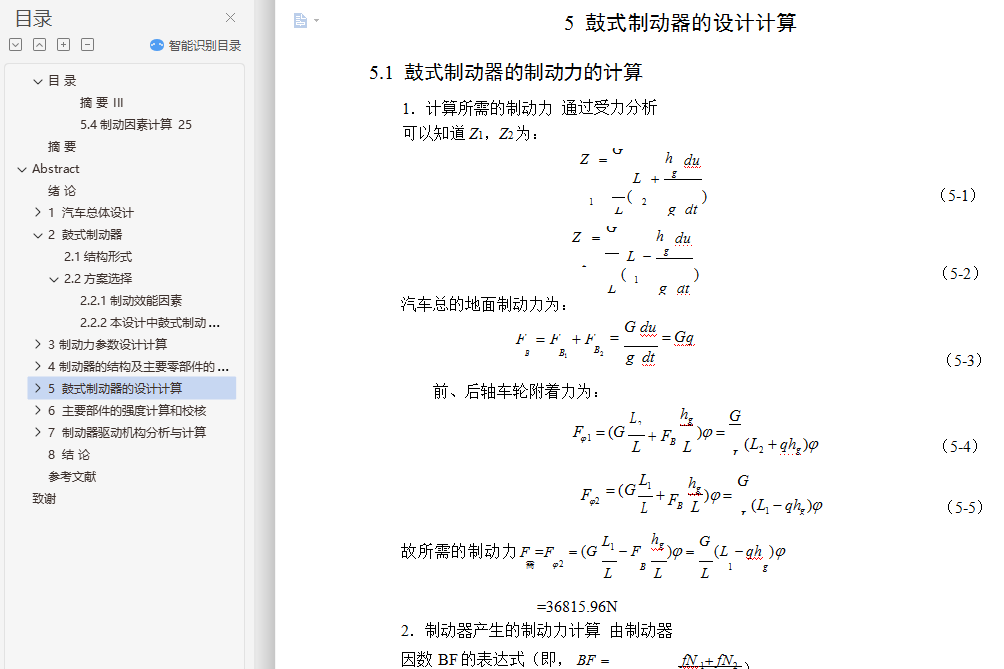1004x669 pixels.
Task: Click the heading 5.1 鼓式制动器的制动力的计算
Action: pos(506,72)
